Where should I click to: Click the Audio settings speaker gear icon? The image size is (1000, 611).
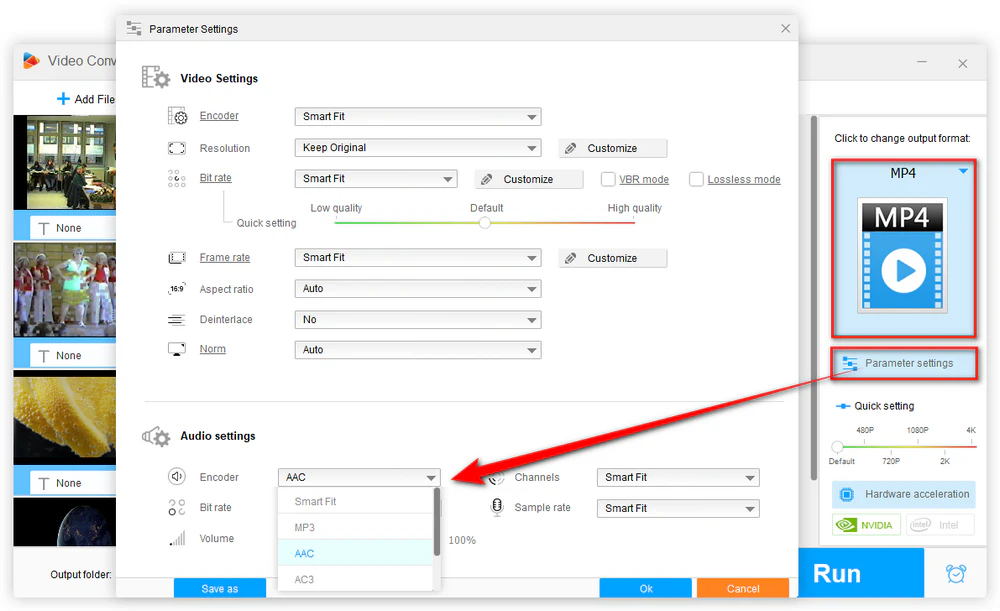coord(156,436)
